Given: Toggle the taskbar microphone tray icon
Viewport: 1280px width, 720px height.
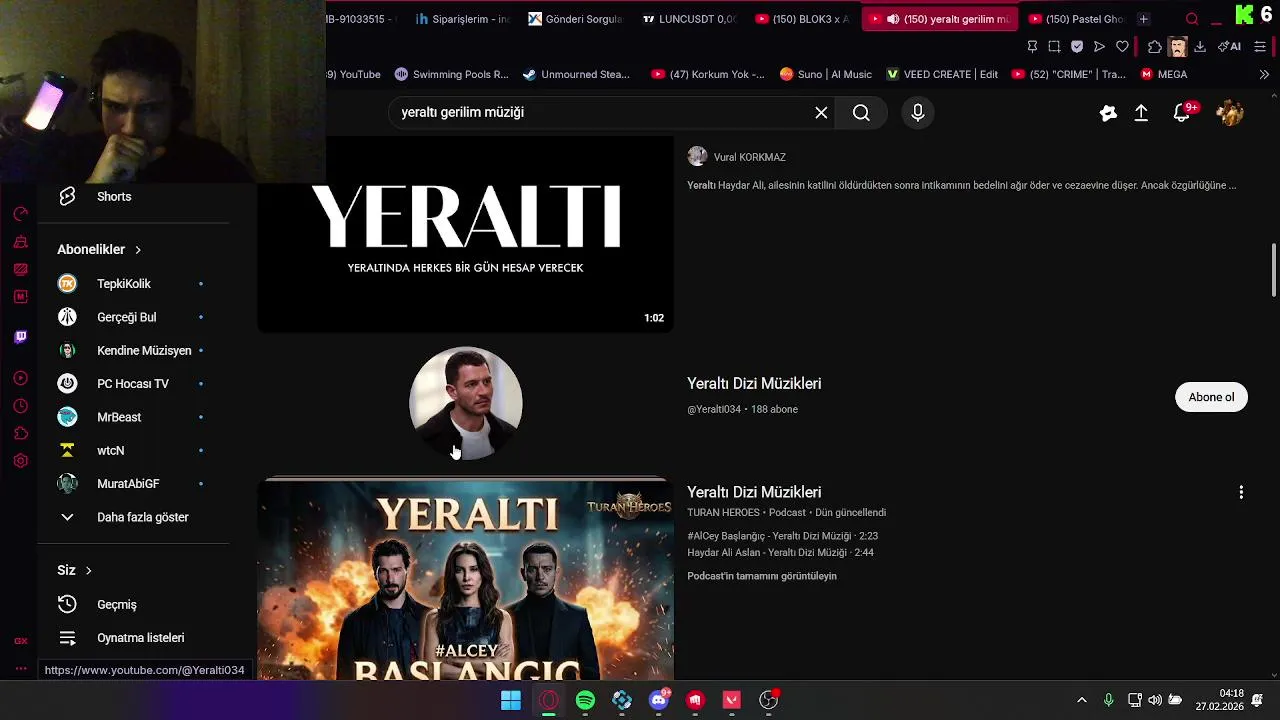Looking at the screenshot, I should coord(1108,700).
